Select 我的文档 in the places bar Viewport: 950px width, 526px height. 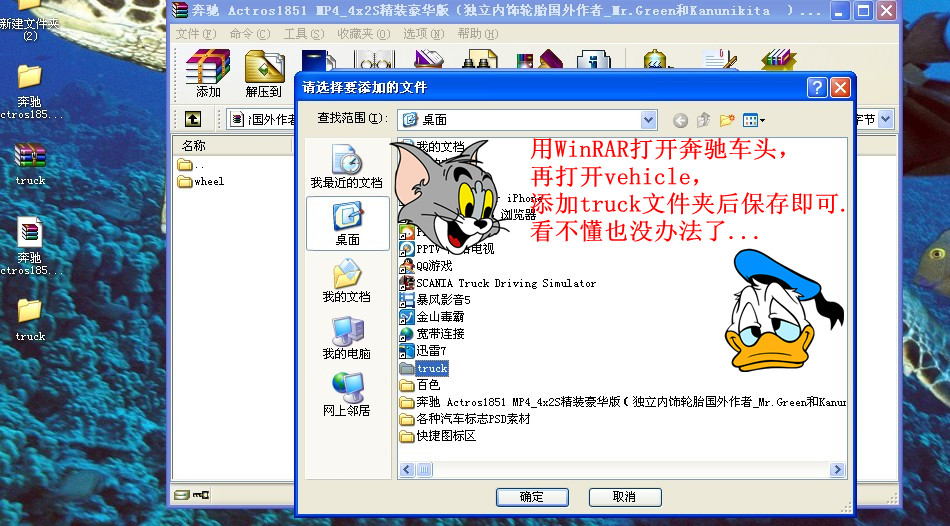click(347, 280)
